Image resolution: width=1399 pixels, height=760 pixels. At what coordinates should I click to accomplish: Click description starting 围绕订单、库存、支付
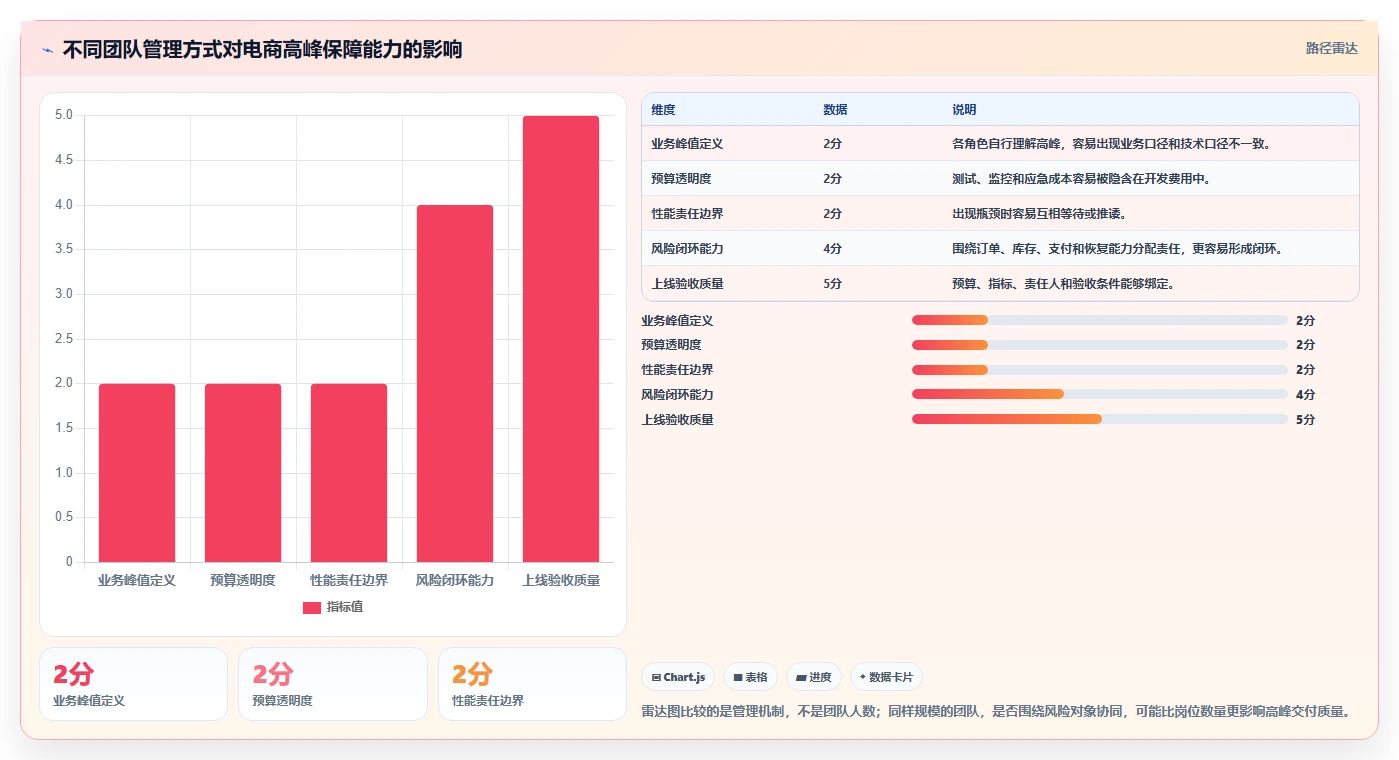point(1118,249)
